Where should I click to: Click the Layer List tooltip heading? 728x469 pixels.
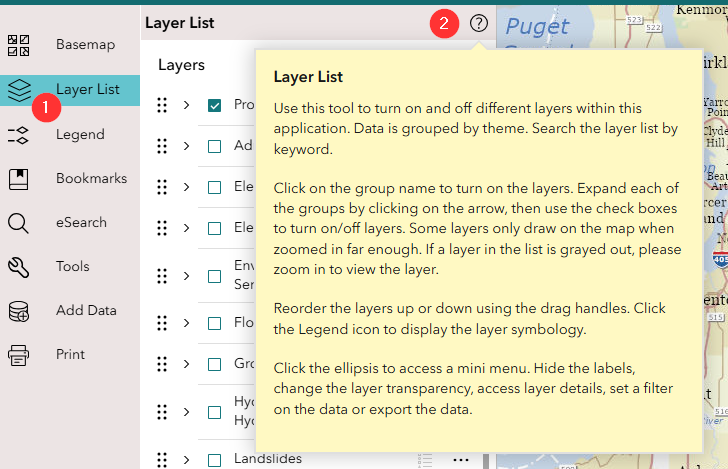(308, 77)
